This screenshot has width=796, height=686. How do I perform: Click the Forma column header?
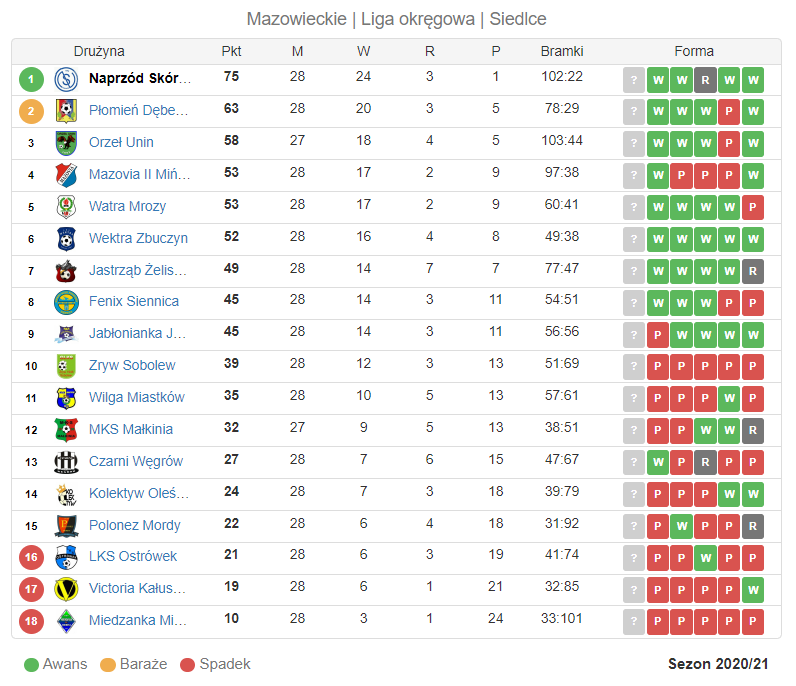[693, 51]
